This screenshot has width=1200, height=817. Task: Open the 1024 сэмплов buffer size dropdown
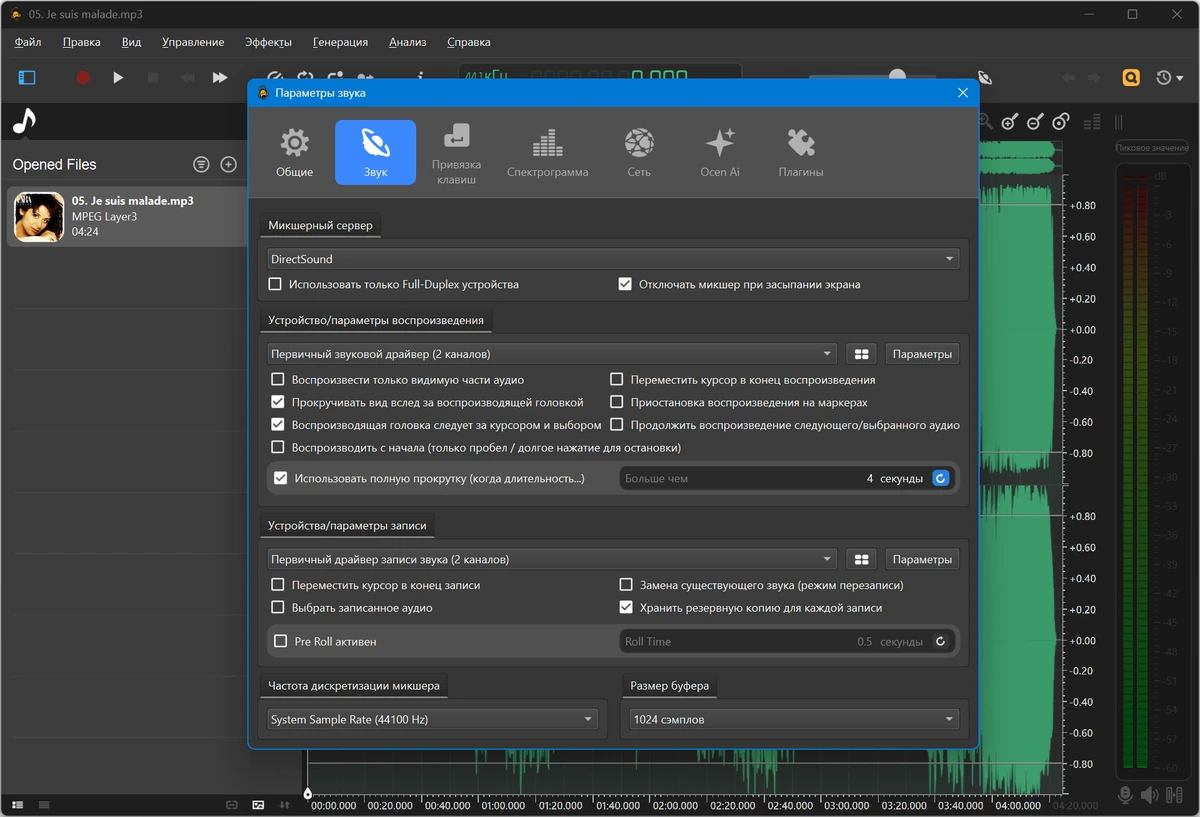click(794, 719)
